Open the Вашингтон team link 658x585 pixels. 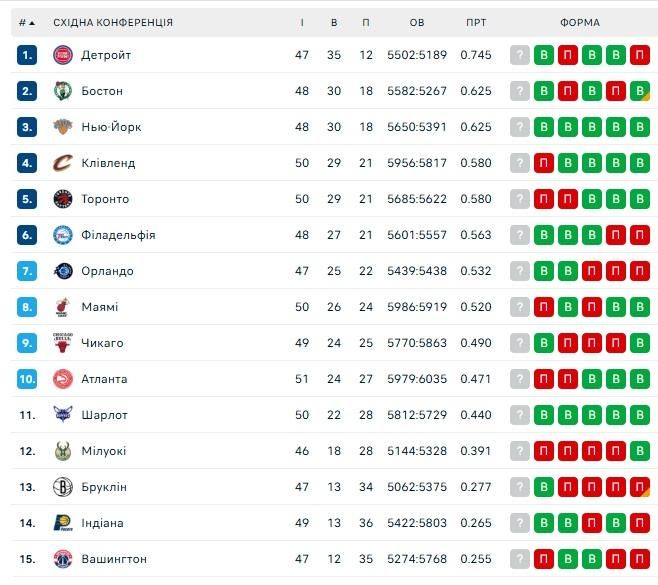click(114, 559)
